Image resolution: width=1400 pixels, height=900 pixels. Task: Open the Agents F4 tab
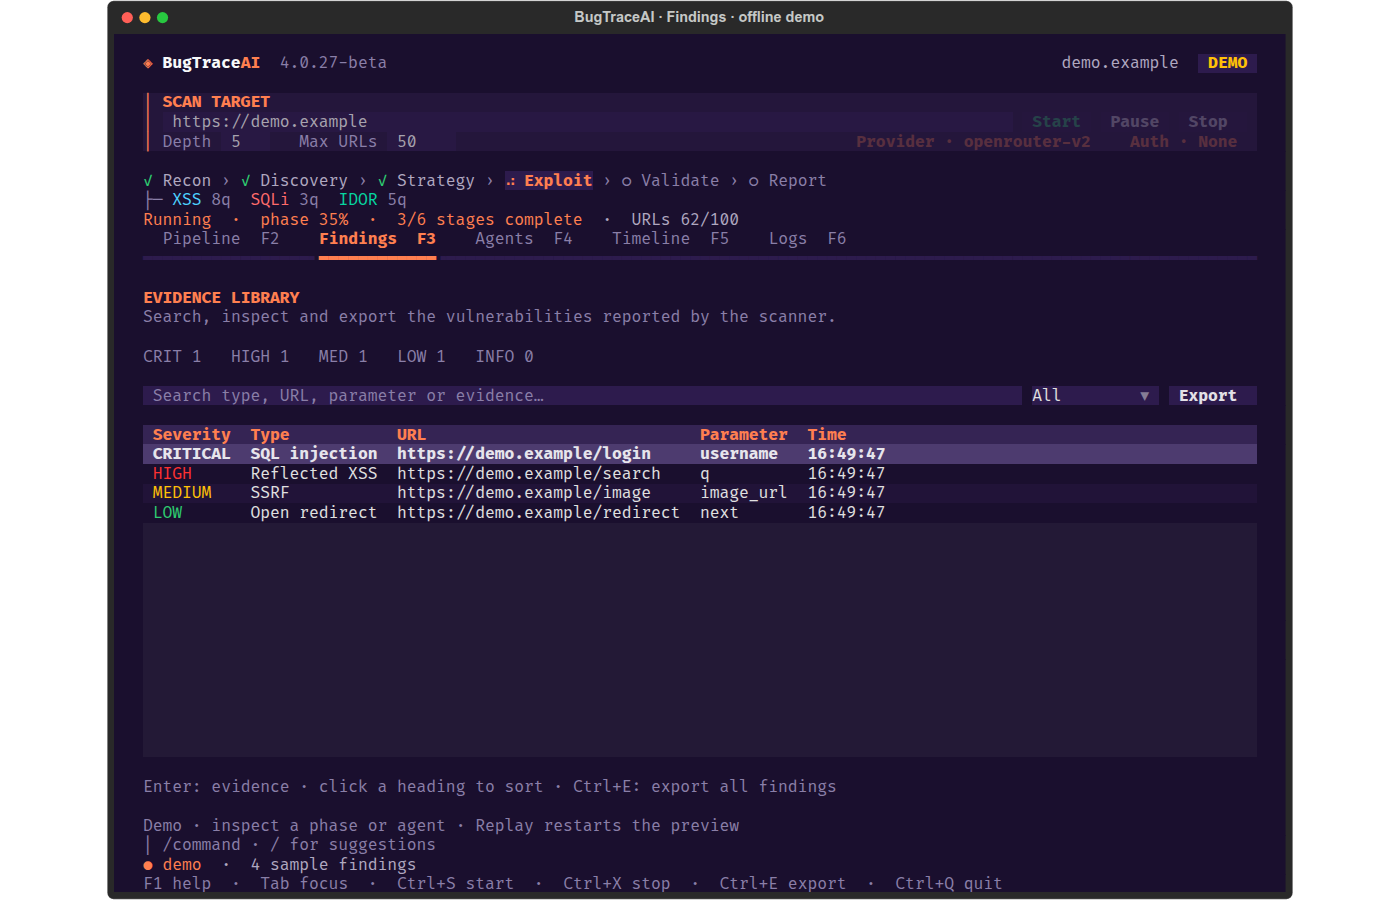pos(524,239)
